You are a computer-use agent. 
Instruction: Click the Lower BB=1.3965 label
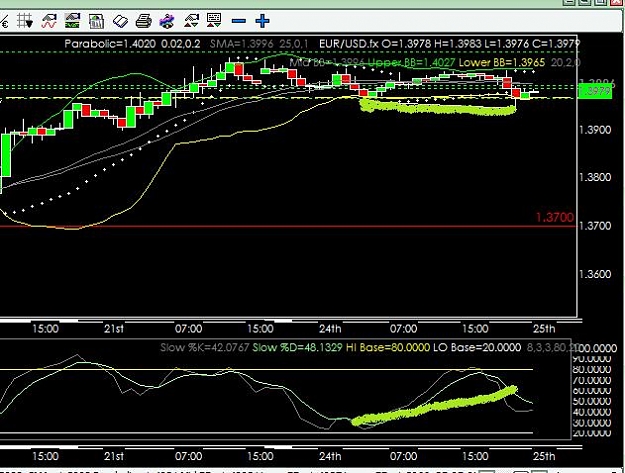click(501, 63)
